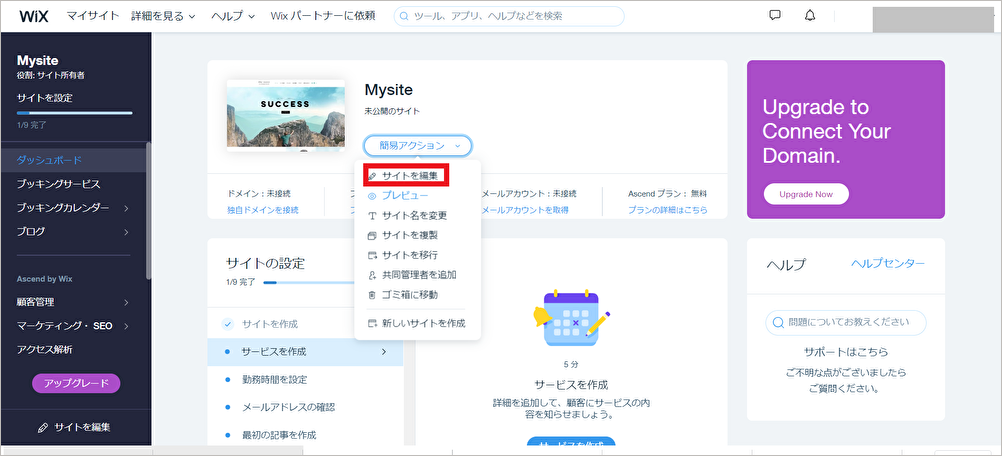Click the sidebar サイトを設定 progress bar

[74, 113]
